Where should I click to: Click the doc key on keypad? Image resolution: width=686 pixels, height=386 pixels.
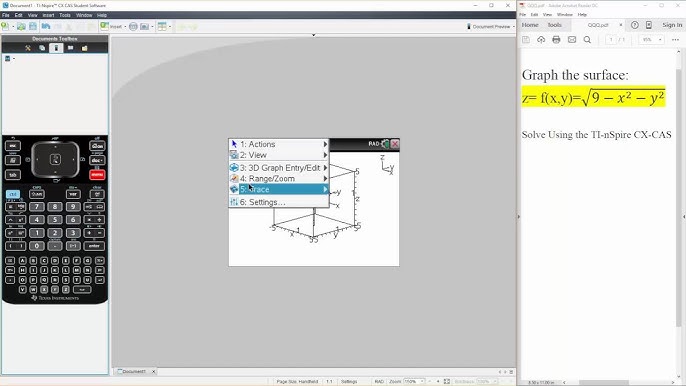pyautogui.click(x=97, y=160)
